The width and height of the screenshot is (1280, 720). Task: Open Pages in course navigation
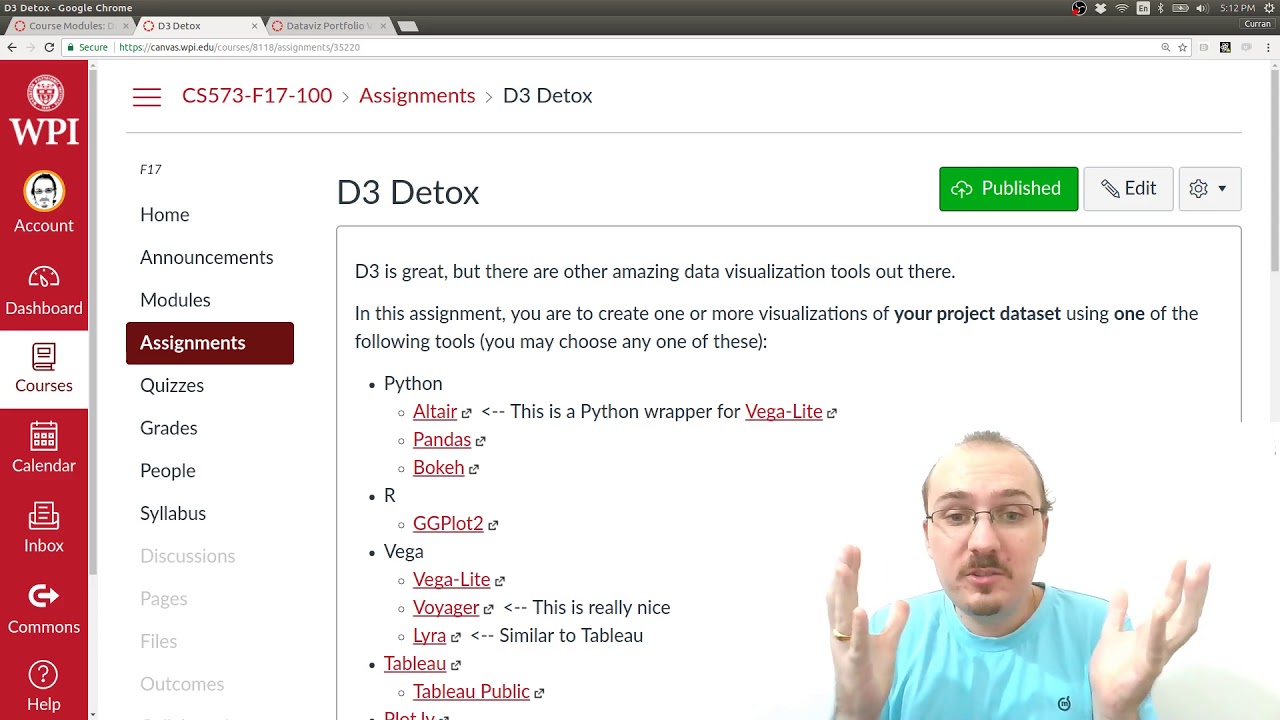tap(164, 599)
